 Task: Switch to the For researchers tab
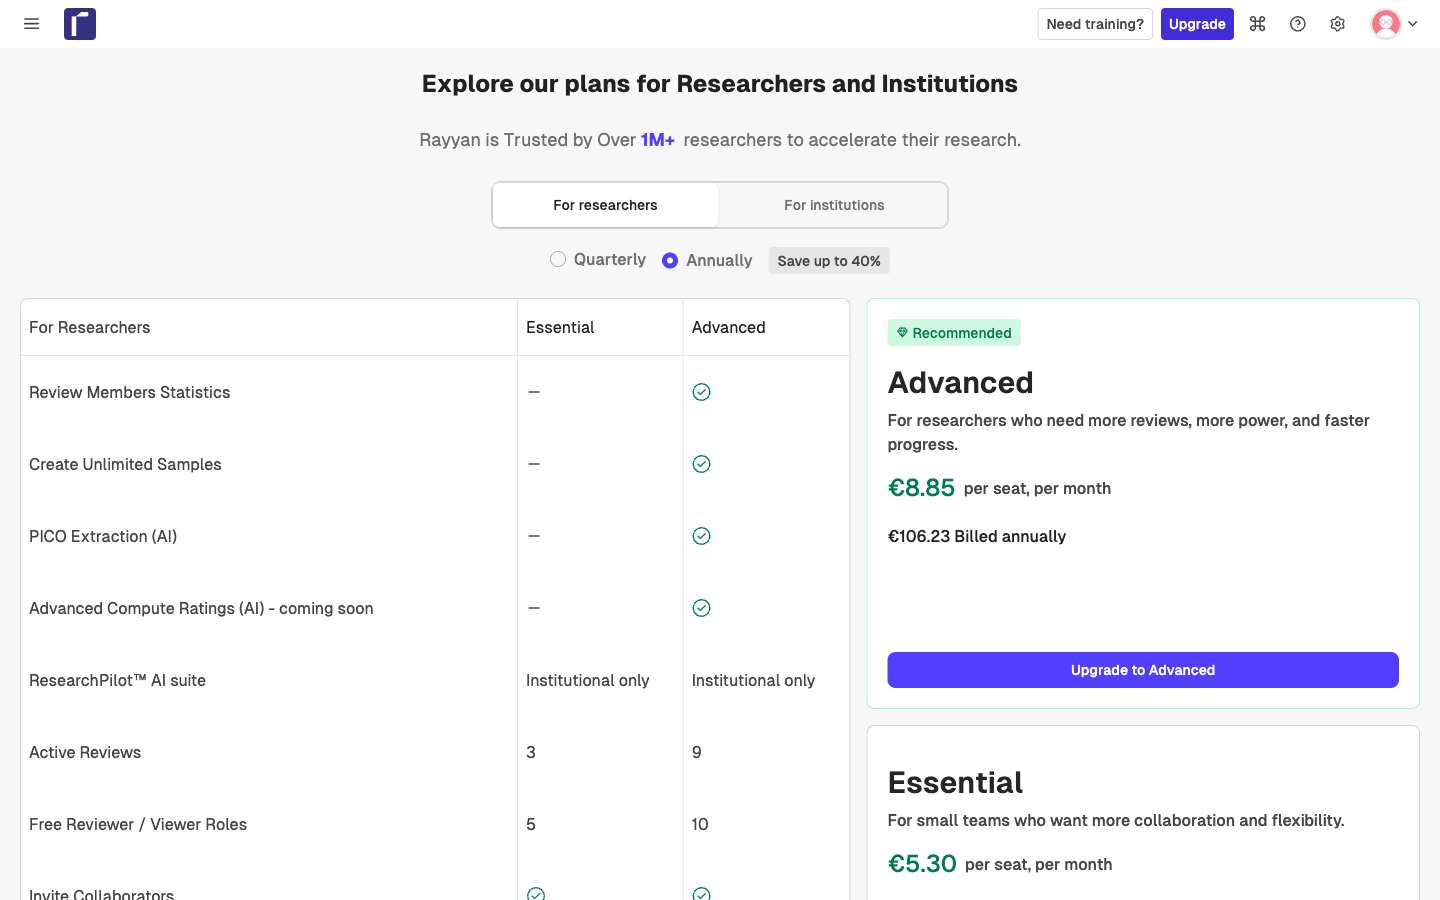[605, 205]
